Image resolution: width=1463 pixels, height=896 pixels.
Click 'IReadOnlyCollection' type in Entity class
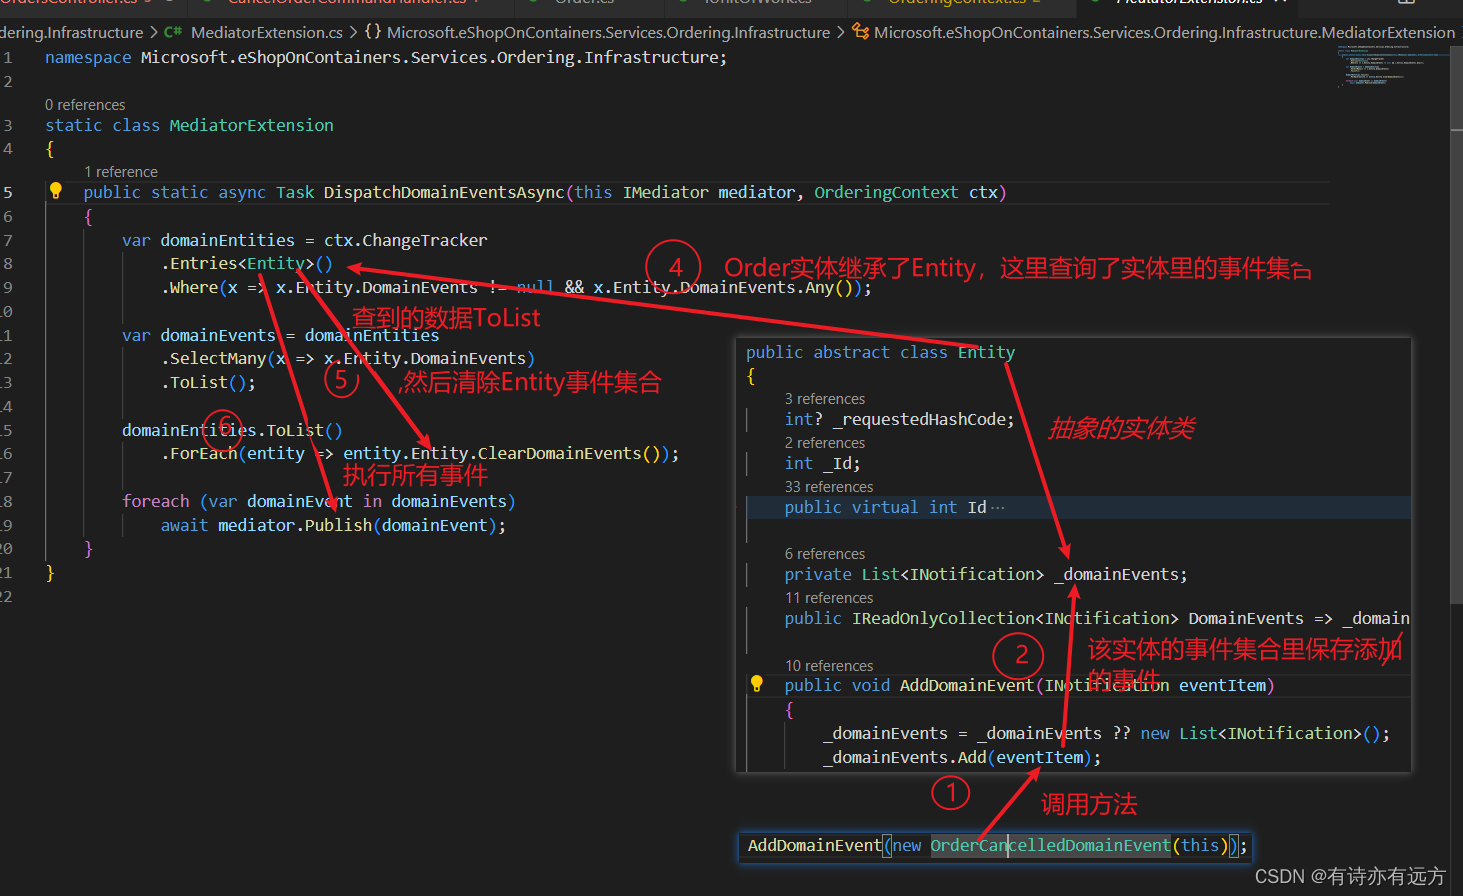pos(943,618)
